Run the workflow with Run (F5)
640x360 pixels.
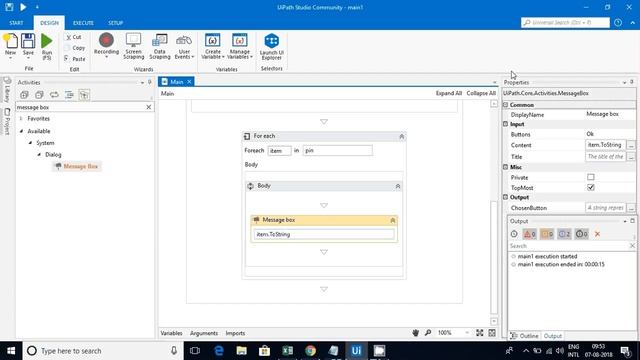pyautogui.click(x=47, y=47)
